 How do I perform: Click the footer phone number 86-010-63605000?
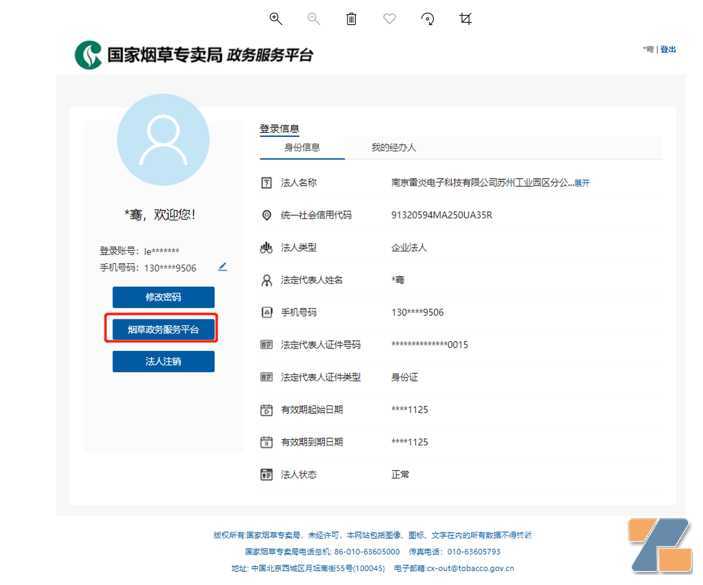click(367, 551)
